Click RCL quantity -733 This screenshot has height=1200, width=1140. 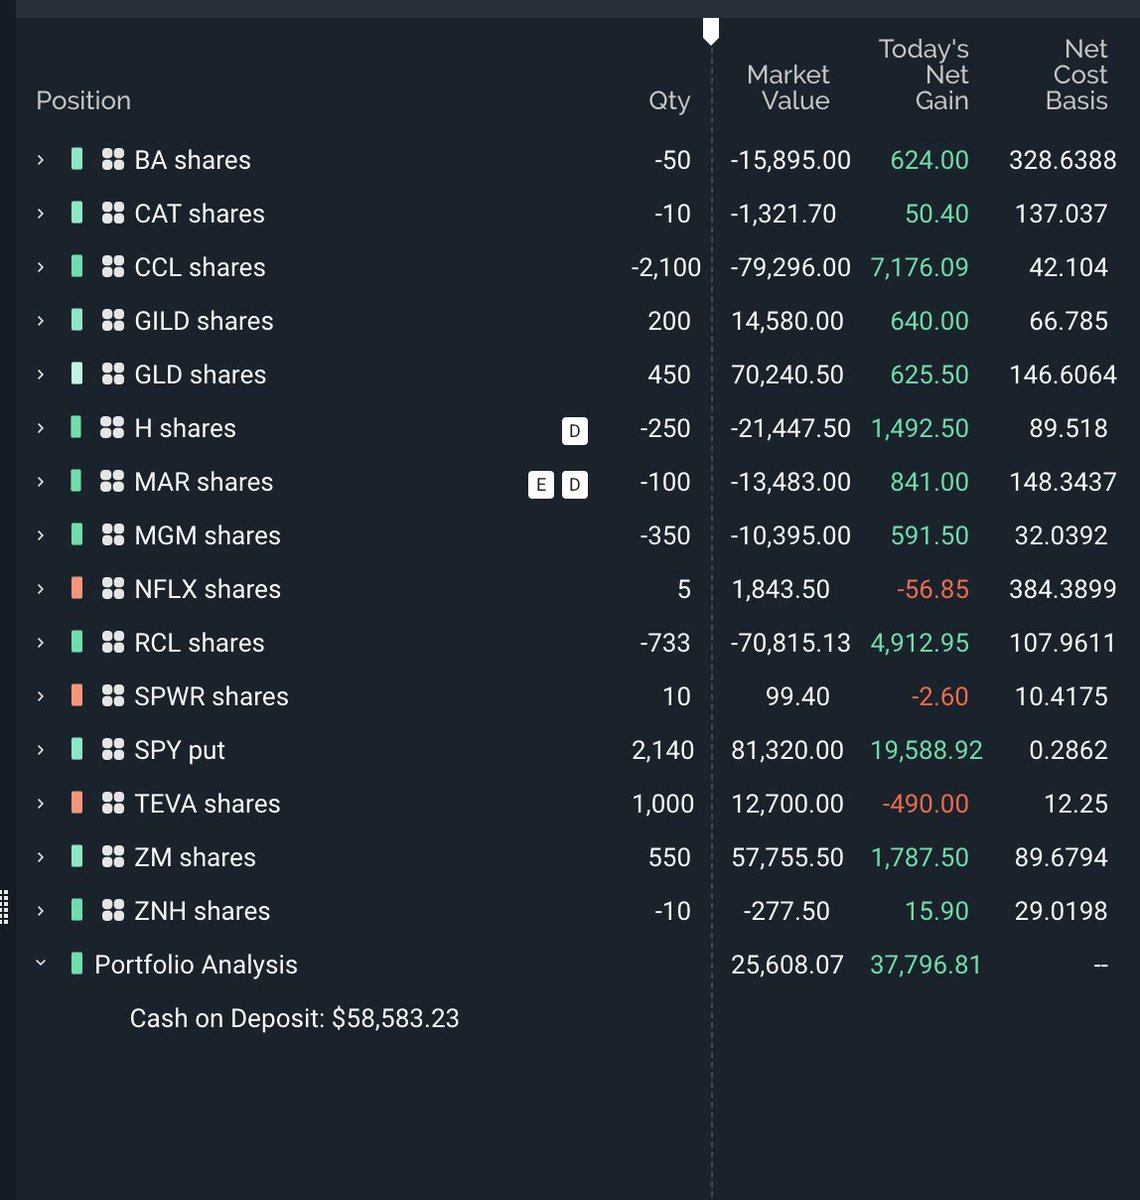[x=665, y=642]
